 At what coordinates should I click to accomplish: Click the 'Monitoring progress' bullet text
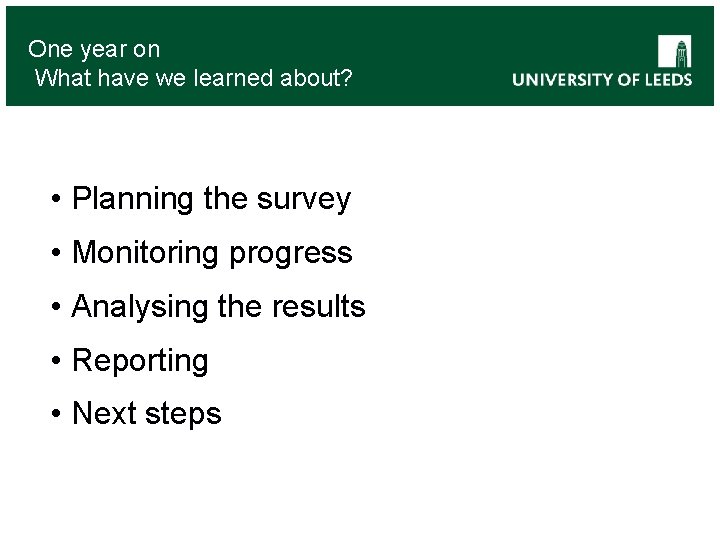tap(212, 252)
